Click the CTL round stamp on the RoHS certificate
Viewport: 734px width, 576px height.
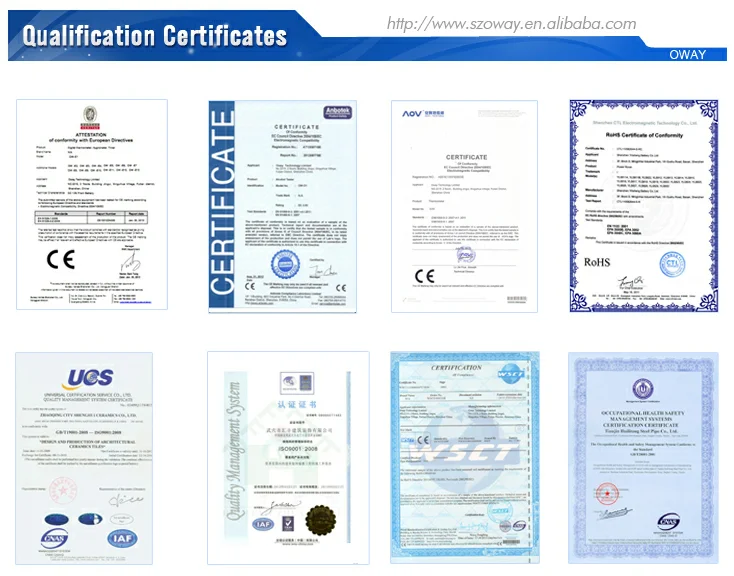pos(672,264)
